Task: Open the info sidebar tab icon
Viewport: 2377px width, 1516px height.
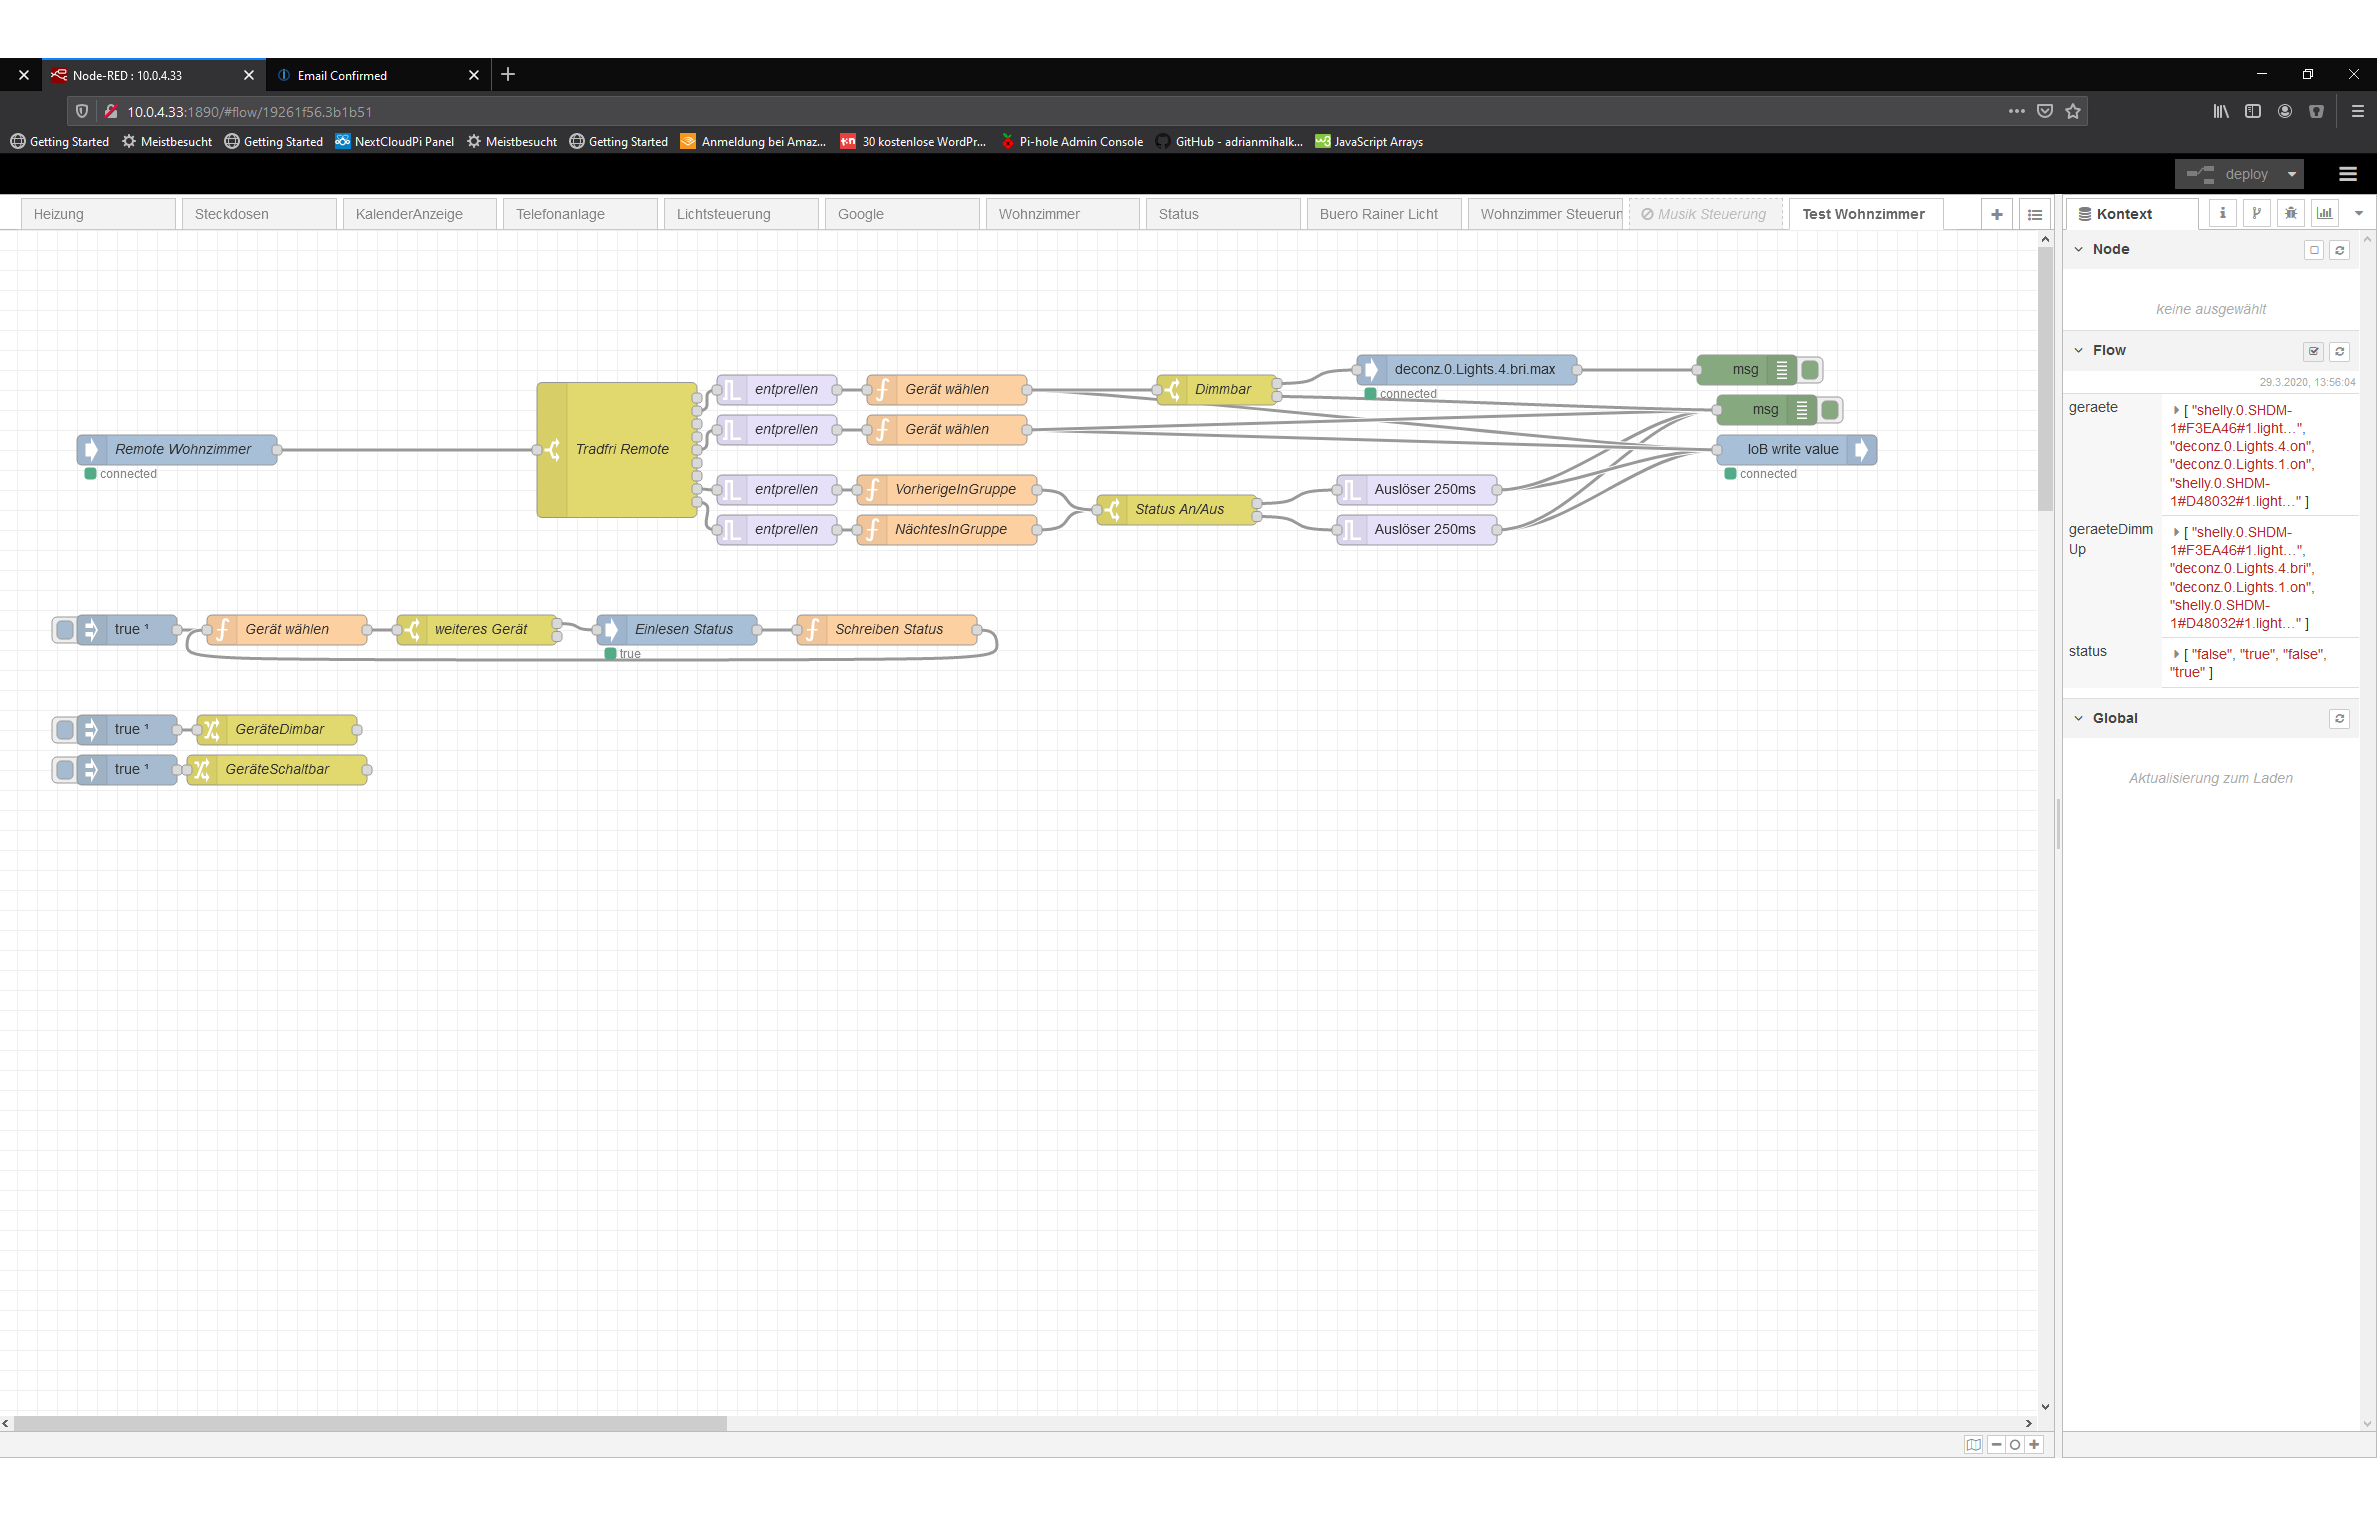Action: pos(2222,213)
